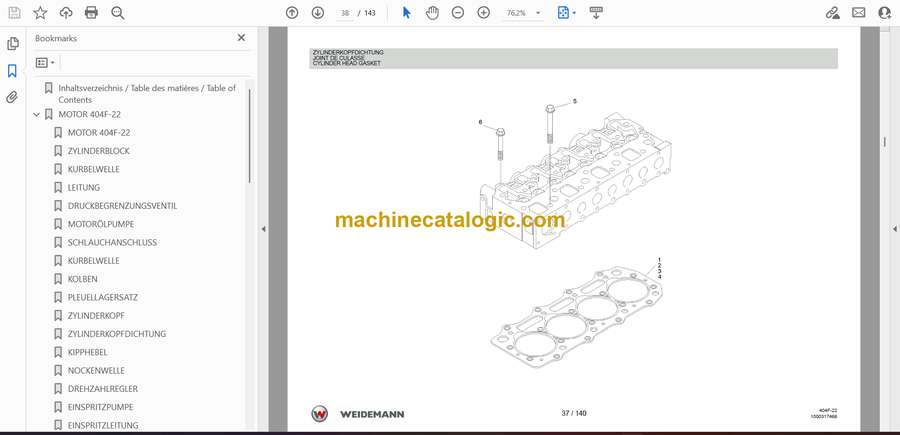Image resolution: width=900 pixels, height=435 pixels.
Task: Open the ZYLINDERKOPFDICHTUNG bookmark
Action: 116,334
